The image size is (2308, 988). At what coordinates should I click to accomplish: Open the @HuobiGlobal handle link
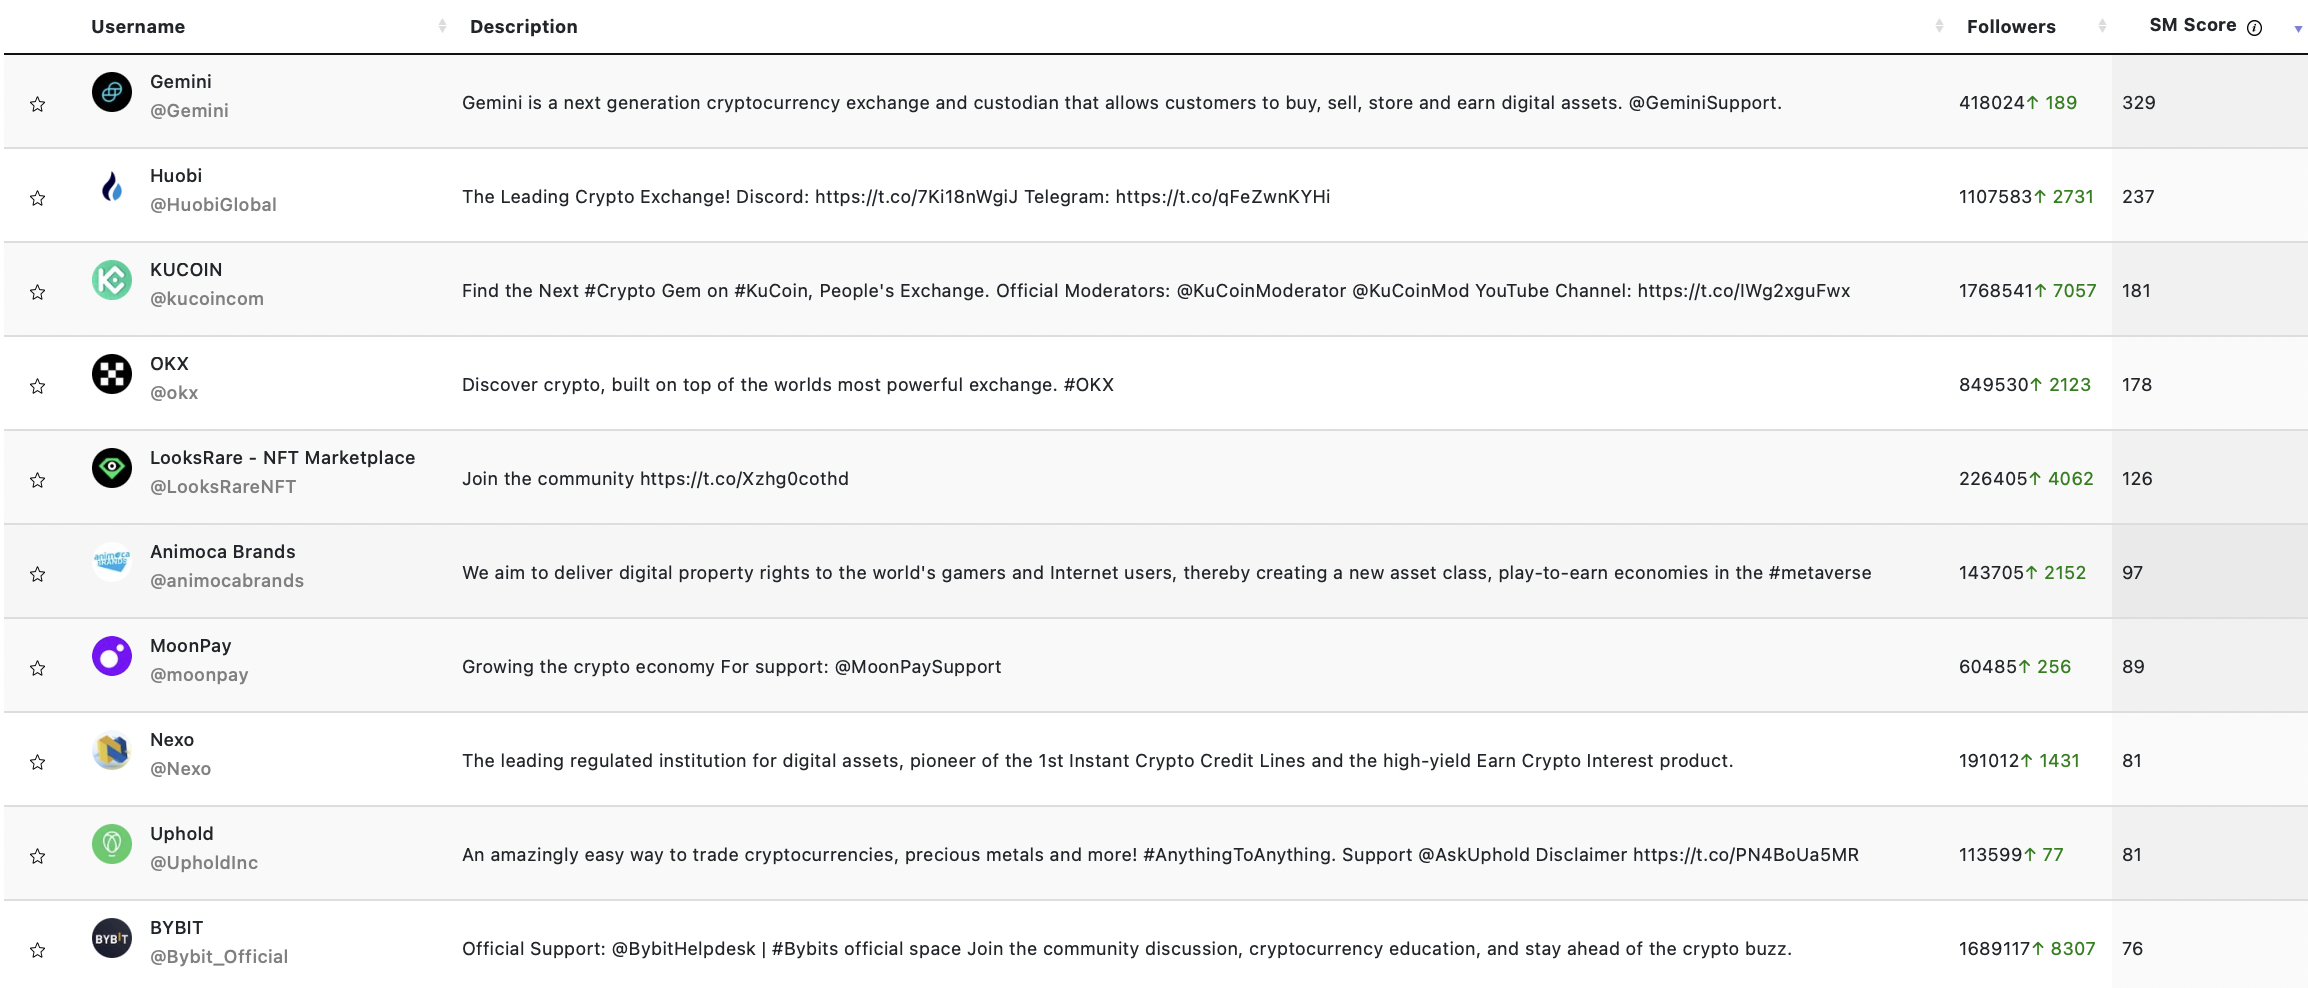click(213, 205)
